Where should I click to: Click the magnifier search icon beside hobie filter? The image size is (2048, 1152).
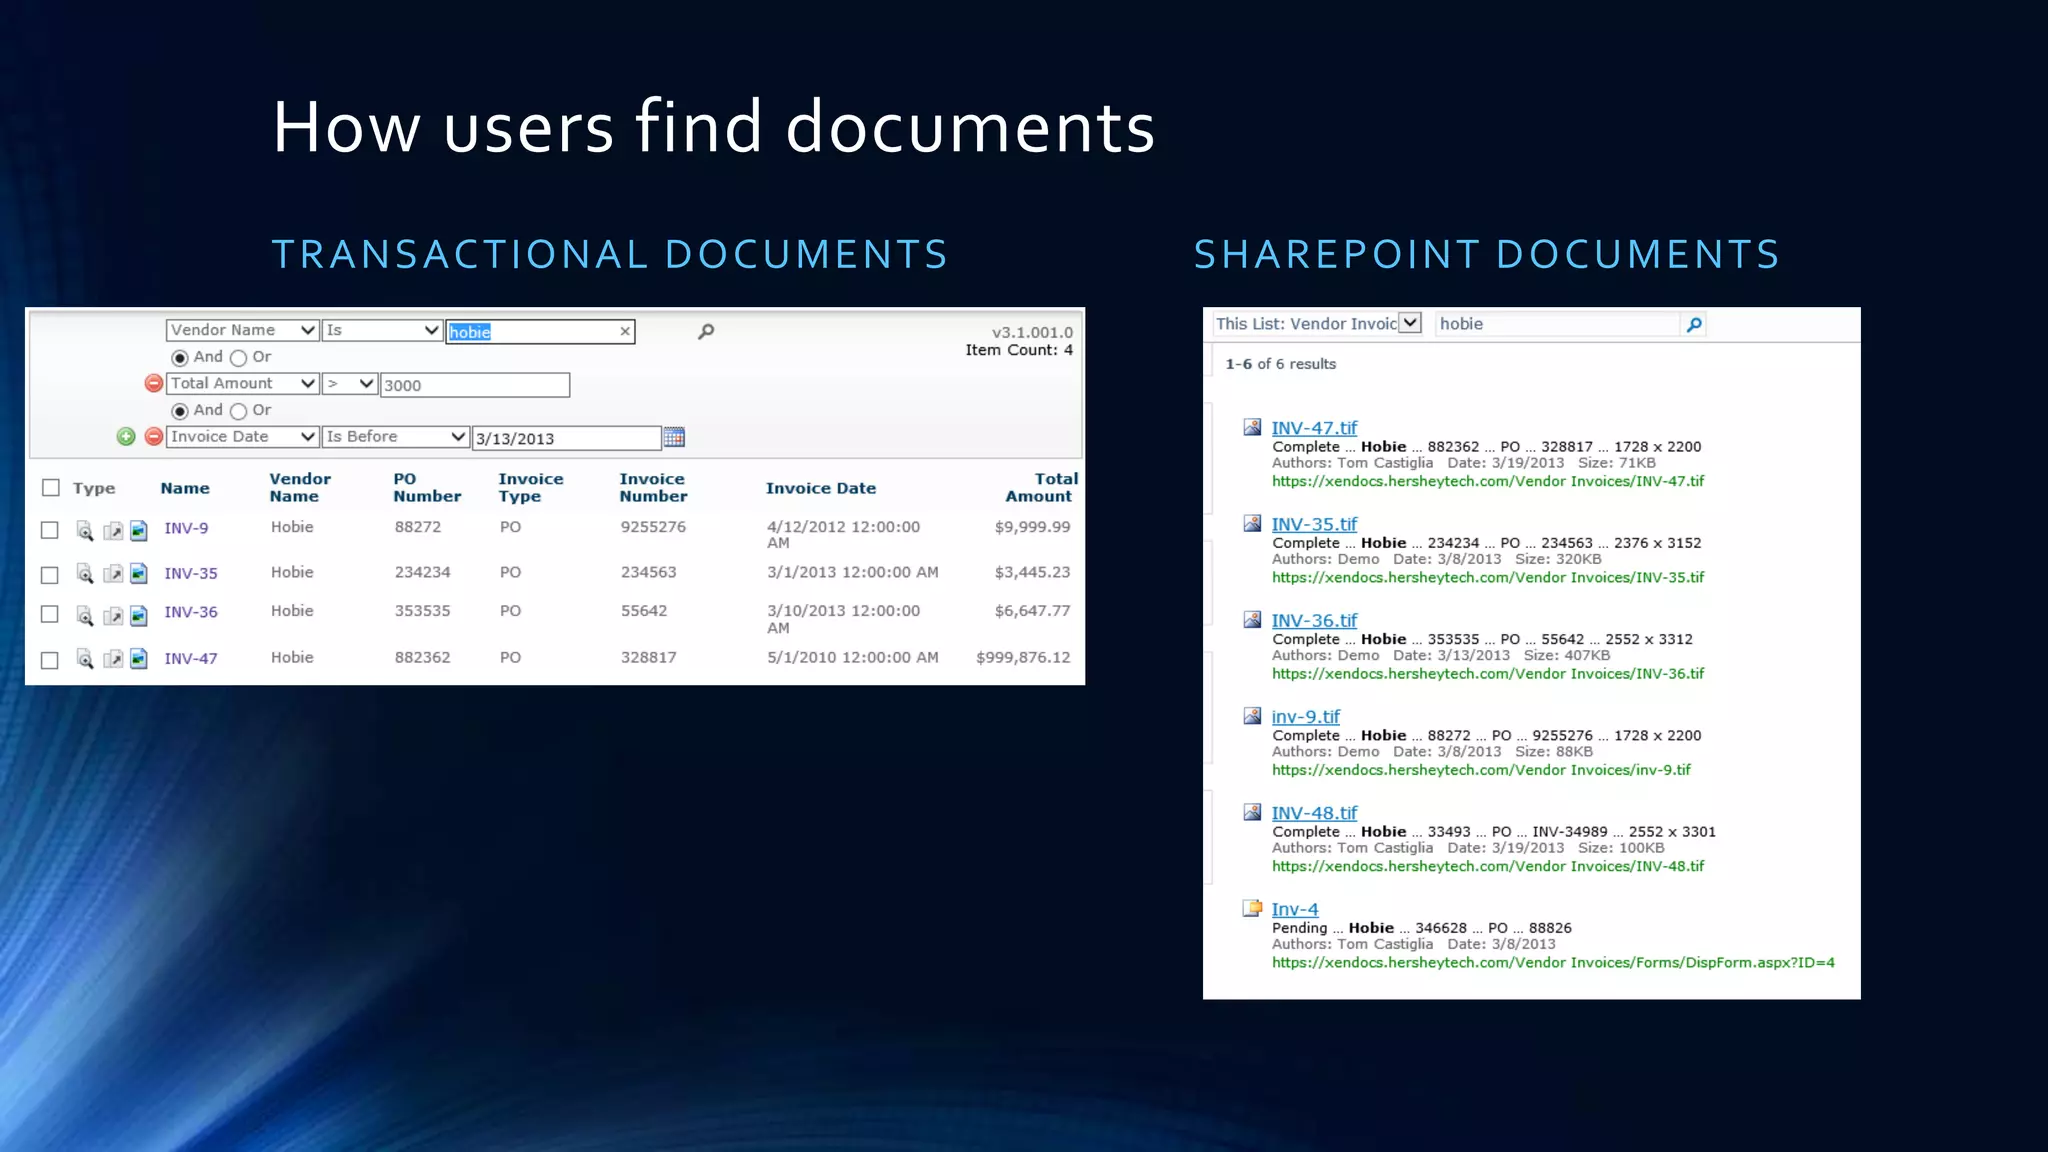click(706, 331)
